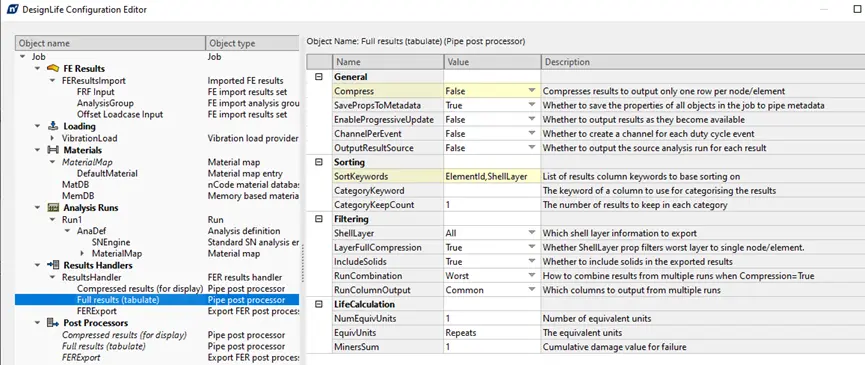Expand the MaterialMap node under AnaDef
The image size is (865, 365).
coord(82,254)
